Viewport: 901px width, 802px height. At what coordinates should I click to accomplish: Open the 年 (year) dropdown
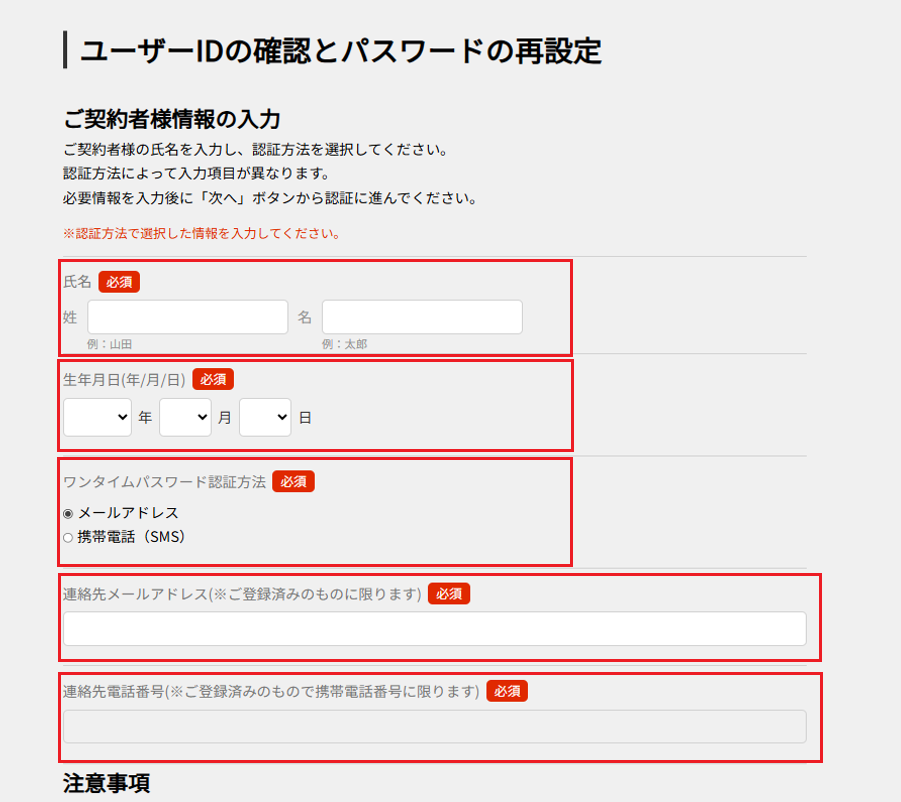pyautogui.click(x=96, y=417)
